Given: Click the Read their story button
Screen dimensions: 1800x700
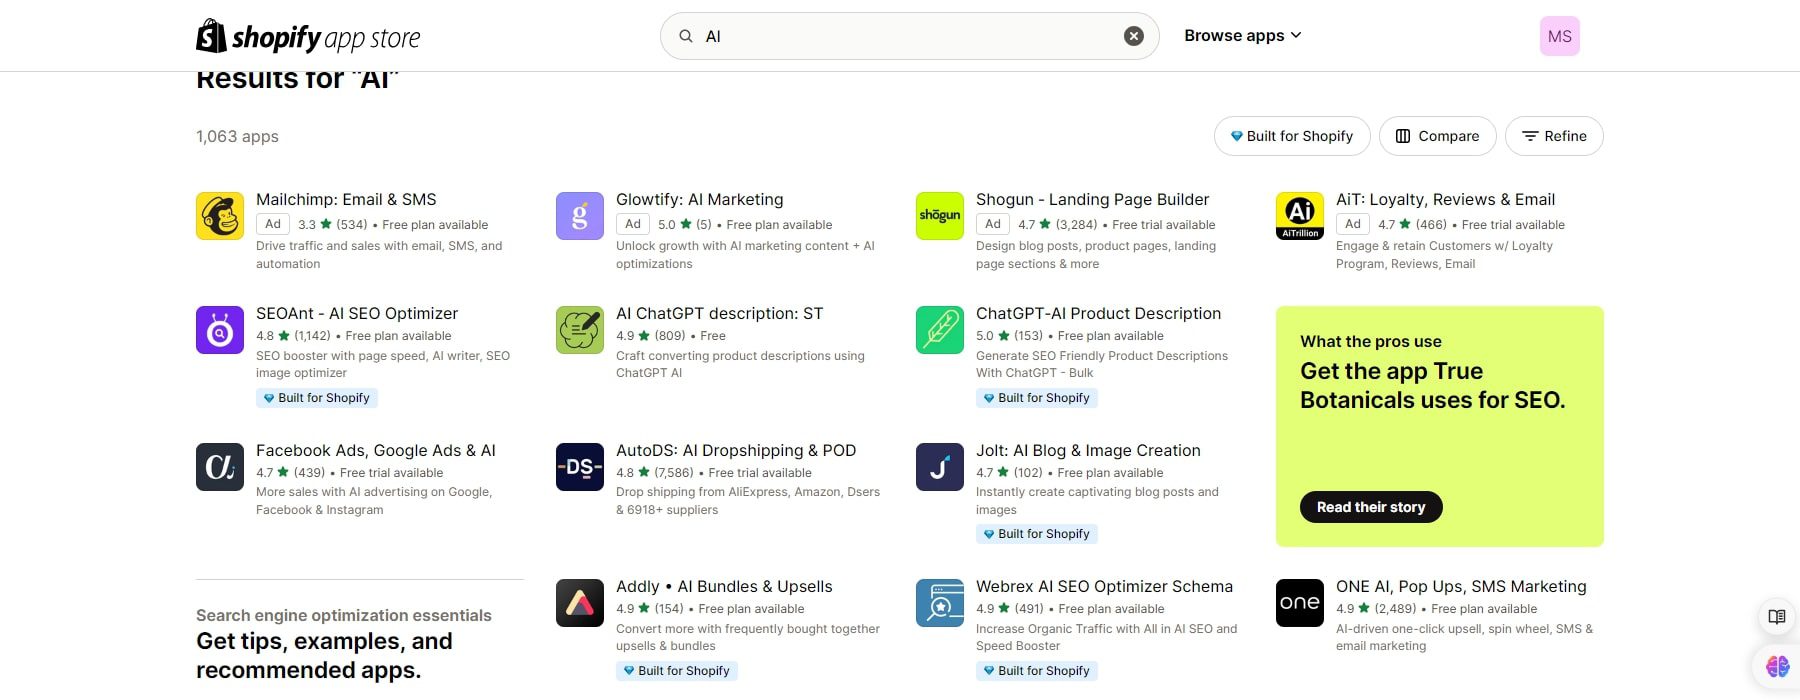Looking at the screenshot, I should click(x=1371, y=507).
